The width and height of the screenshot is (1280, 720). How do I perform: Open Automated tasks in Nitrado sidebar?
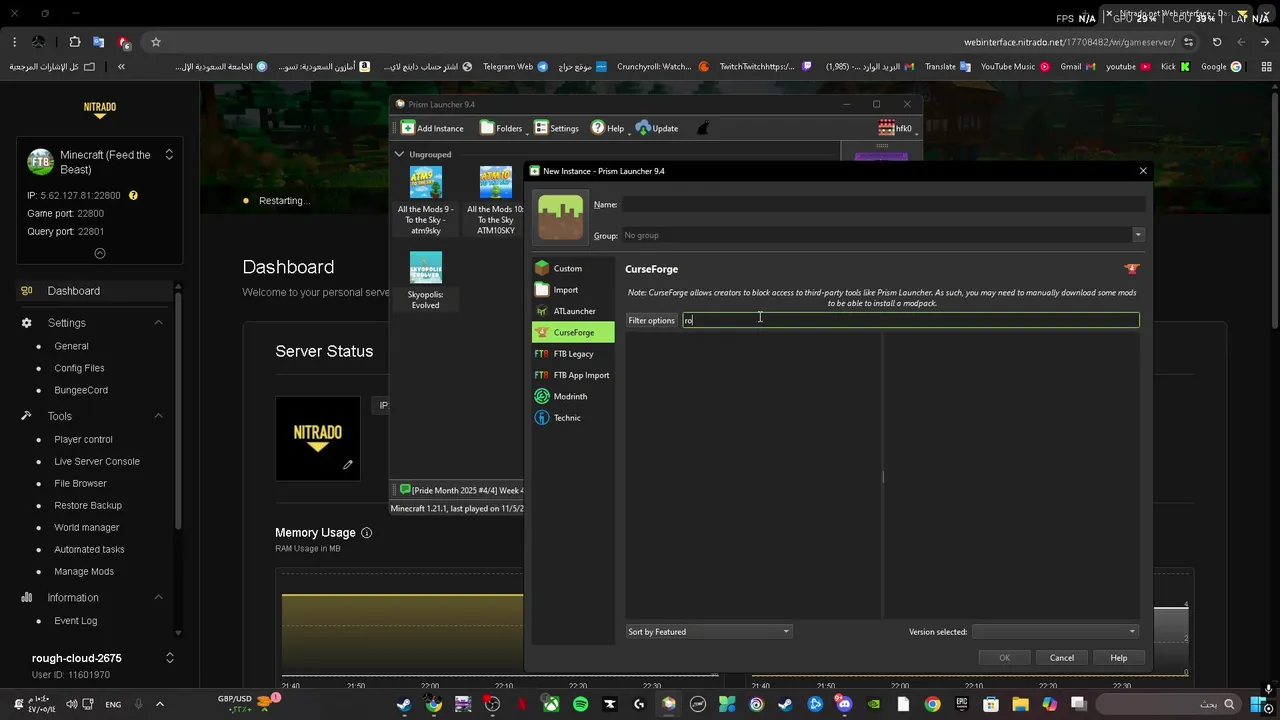coord(89,549)
